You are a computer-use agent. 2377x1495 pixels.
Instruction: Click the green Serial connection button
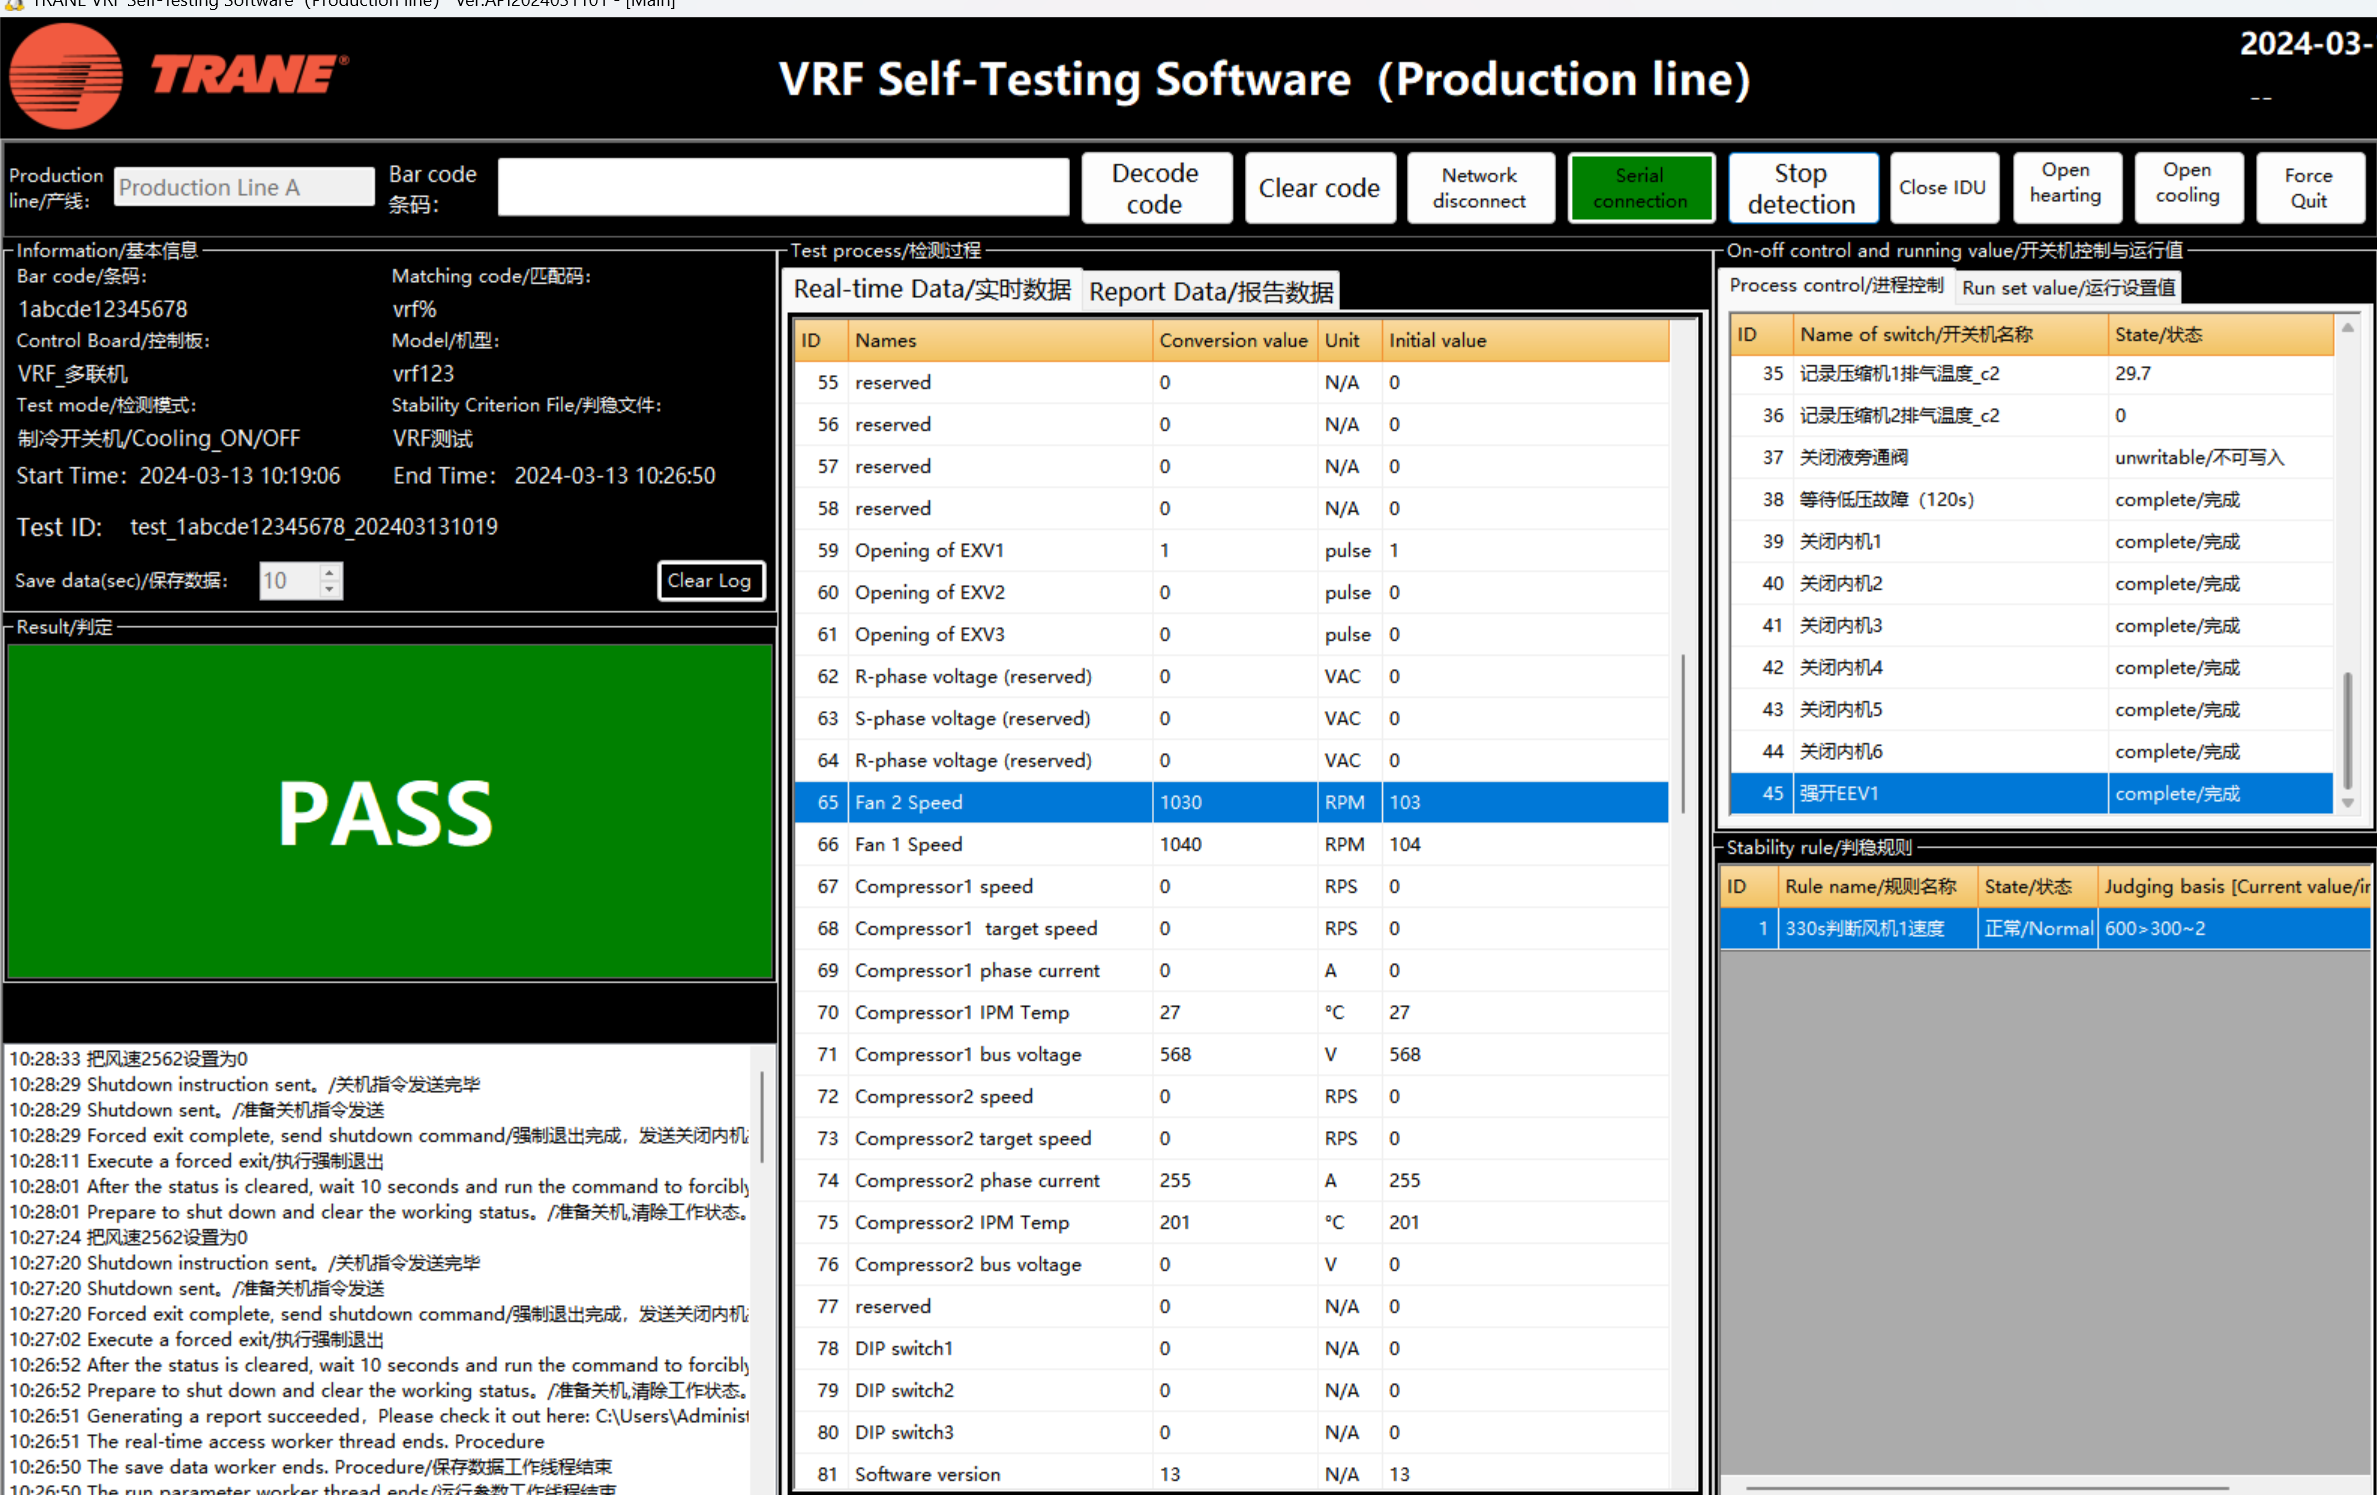(1640, 188)
